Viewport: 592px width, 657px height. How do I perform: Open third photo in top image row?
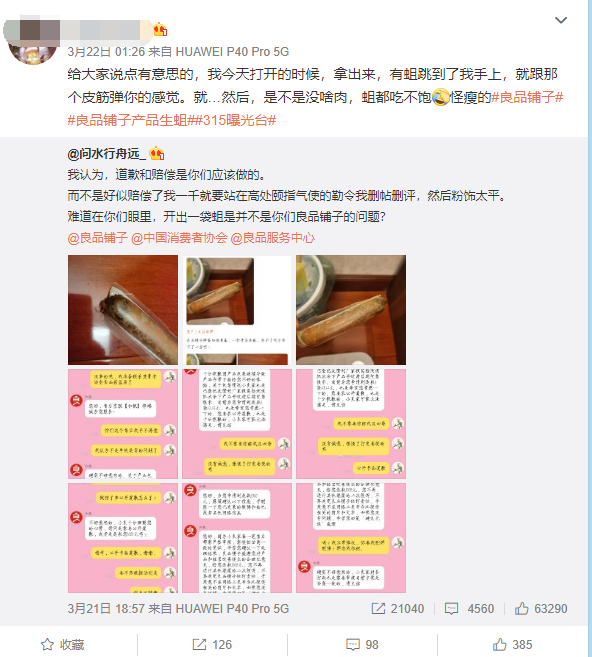tap(351, 310)
